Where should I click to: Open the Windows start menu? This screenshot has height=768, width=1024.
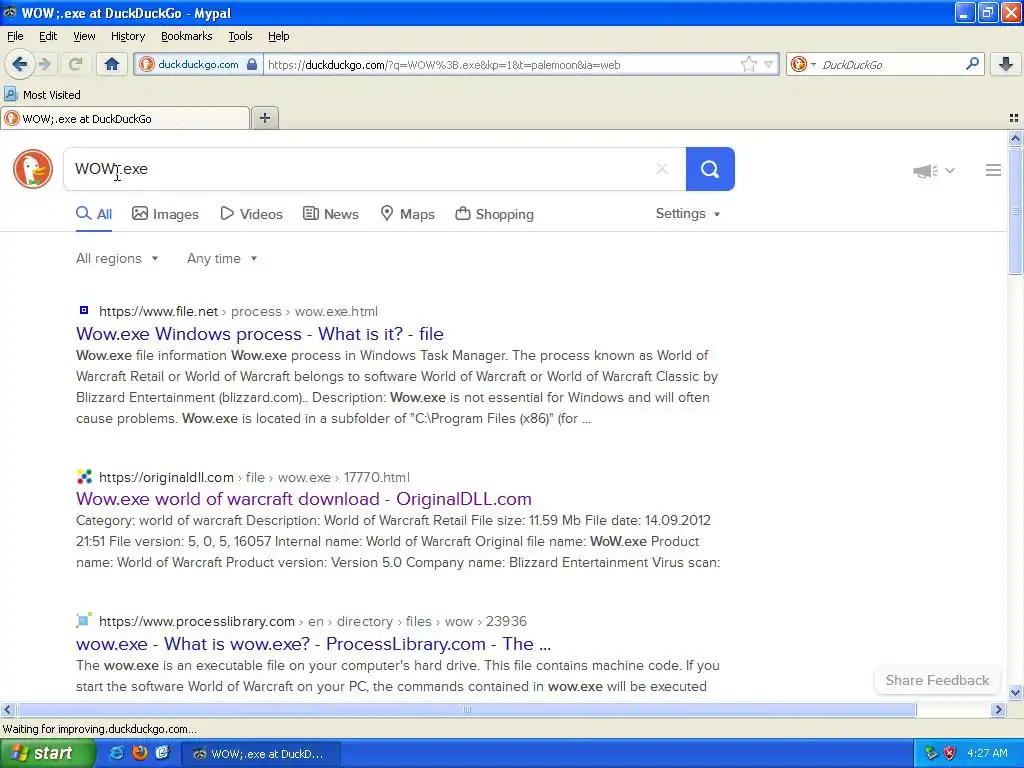click(47, 754)
